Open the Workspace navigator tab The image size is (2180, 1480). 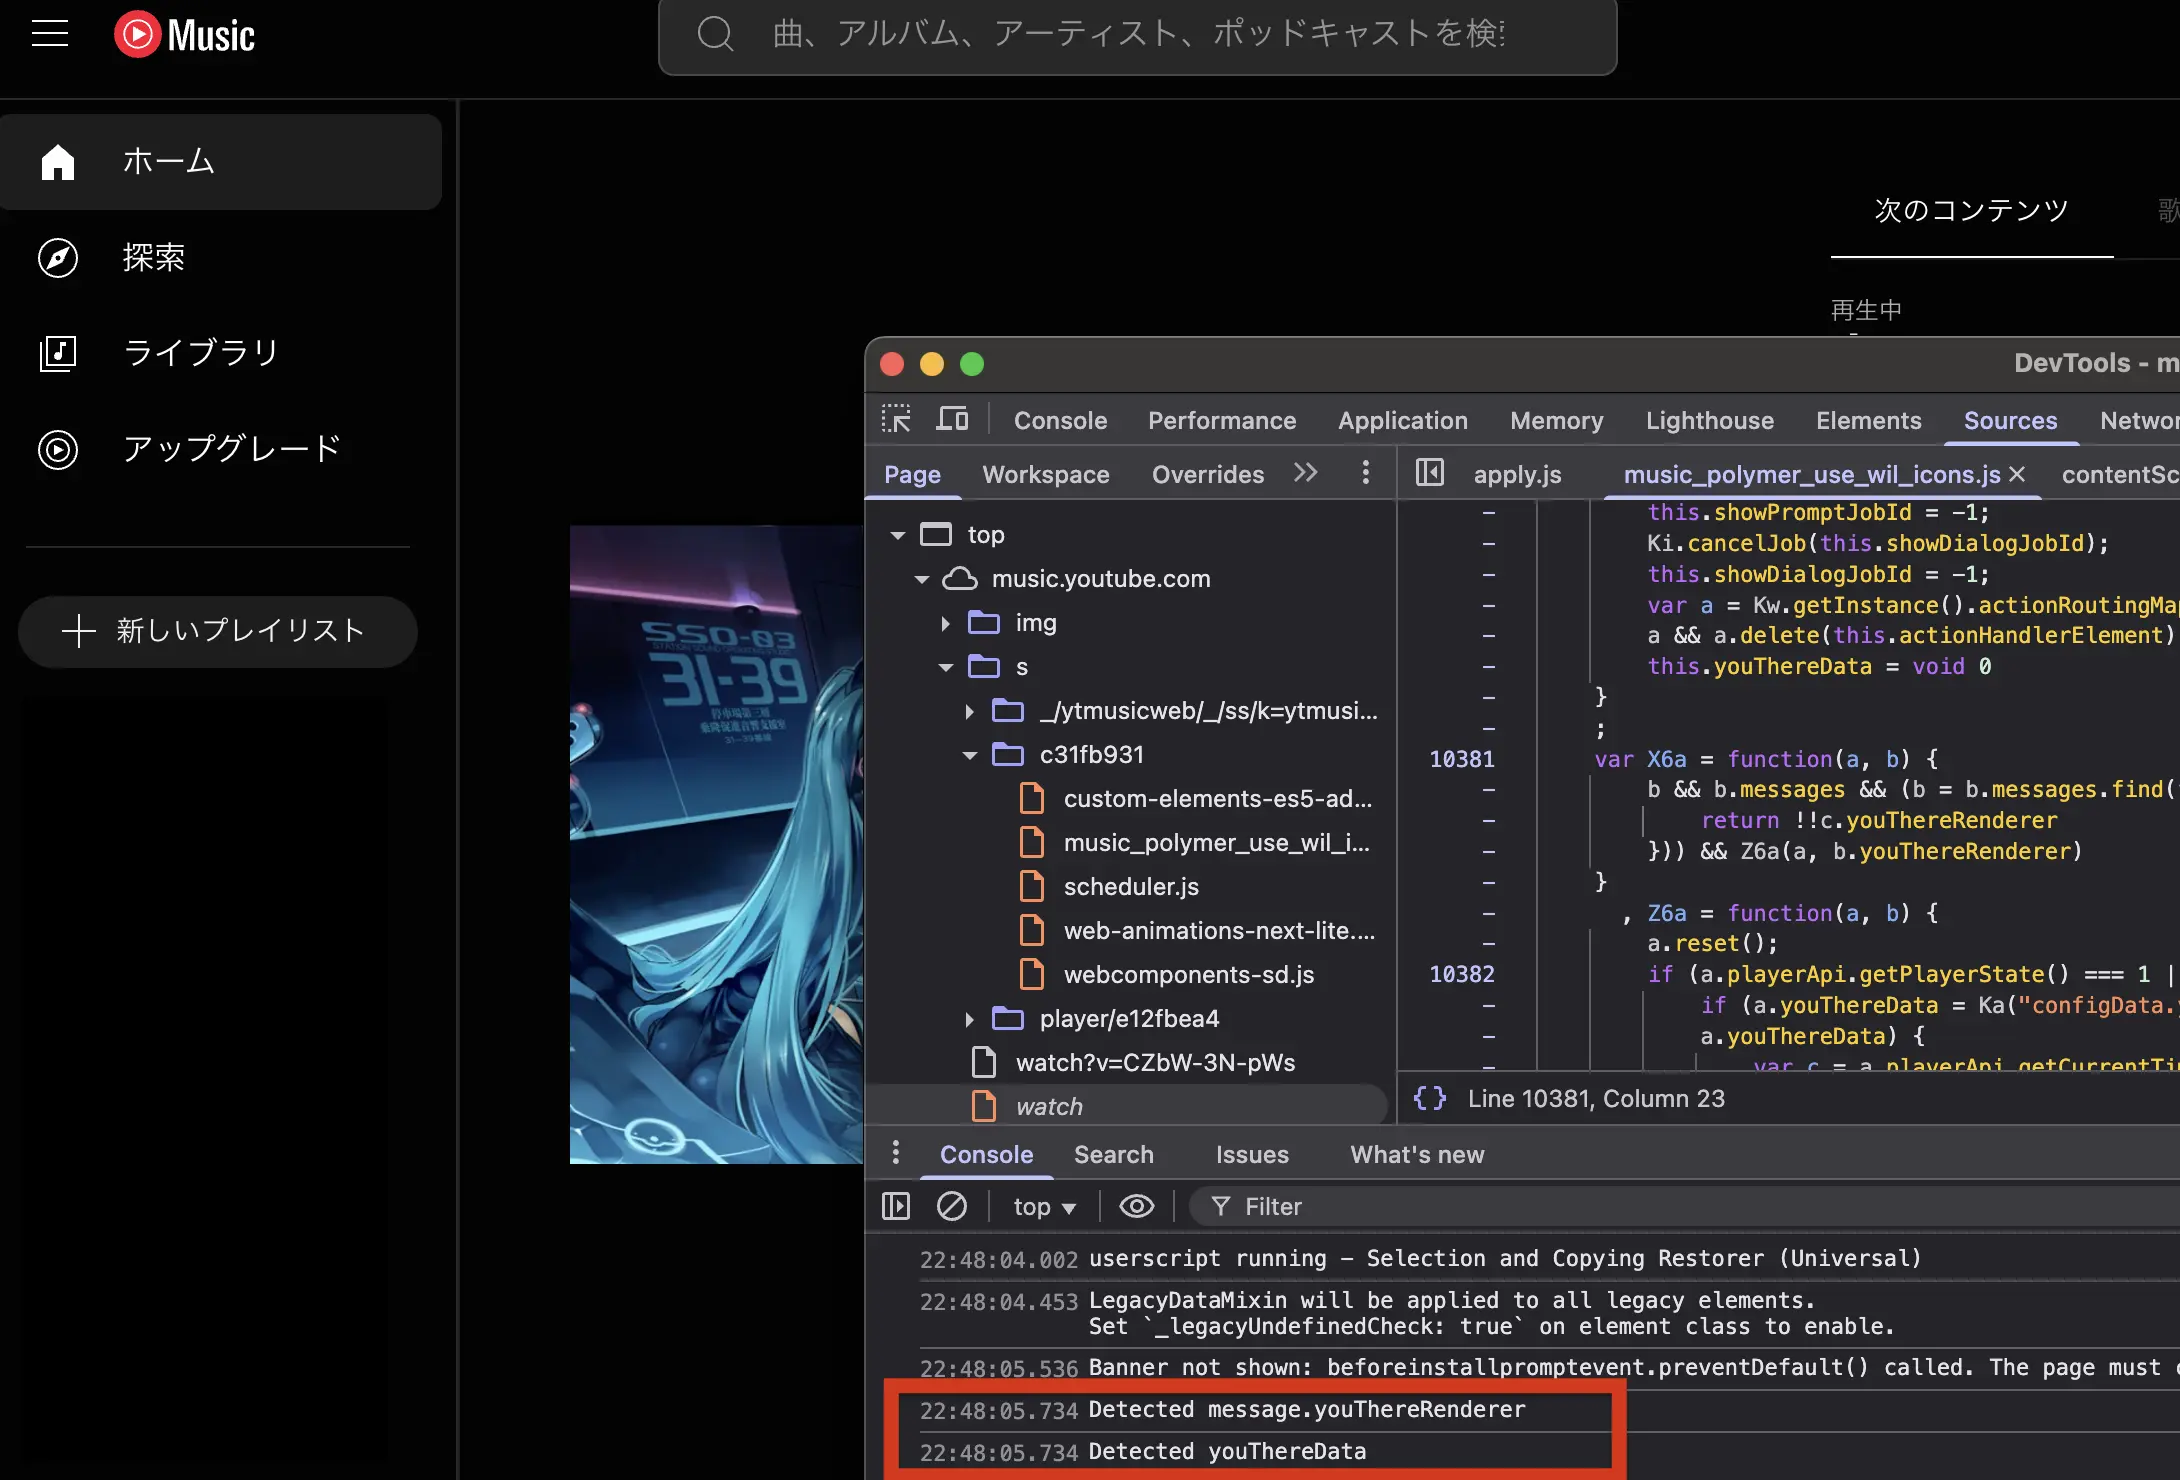click(1046, 475)
